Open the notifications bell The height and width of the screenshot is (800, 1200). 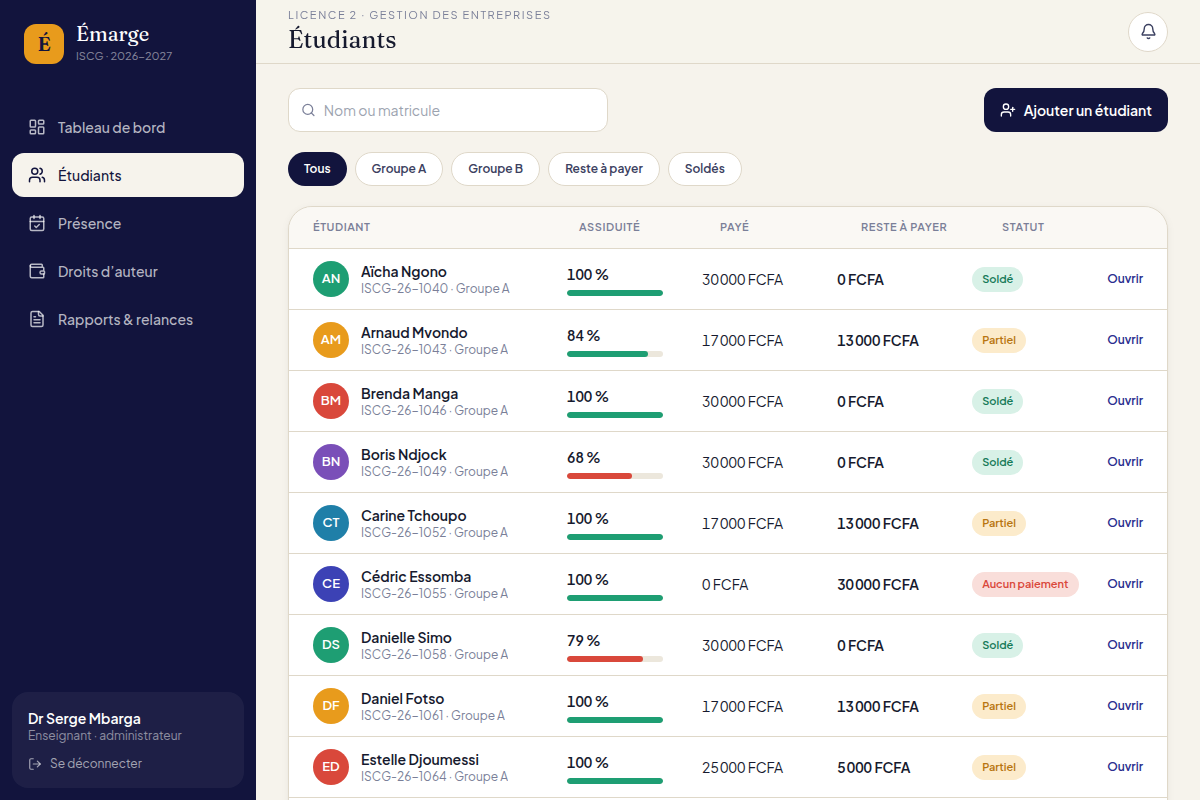[1148, 32]
